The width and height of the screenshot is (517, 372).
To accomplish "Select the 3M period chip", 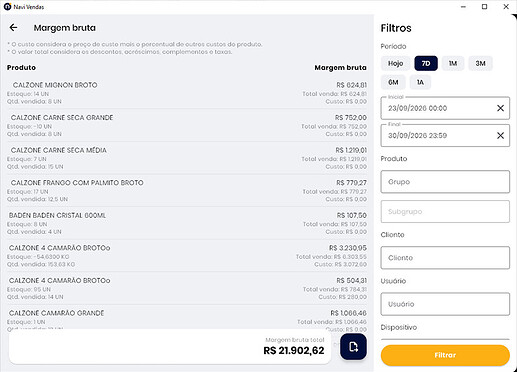I will 480,63.
